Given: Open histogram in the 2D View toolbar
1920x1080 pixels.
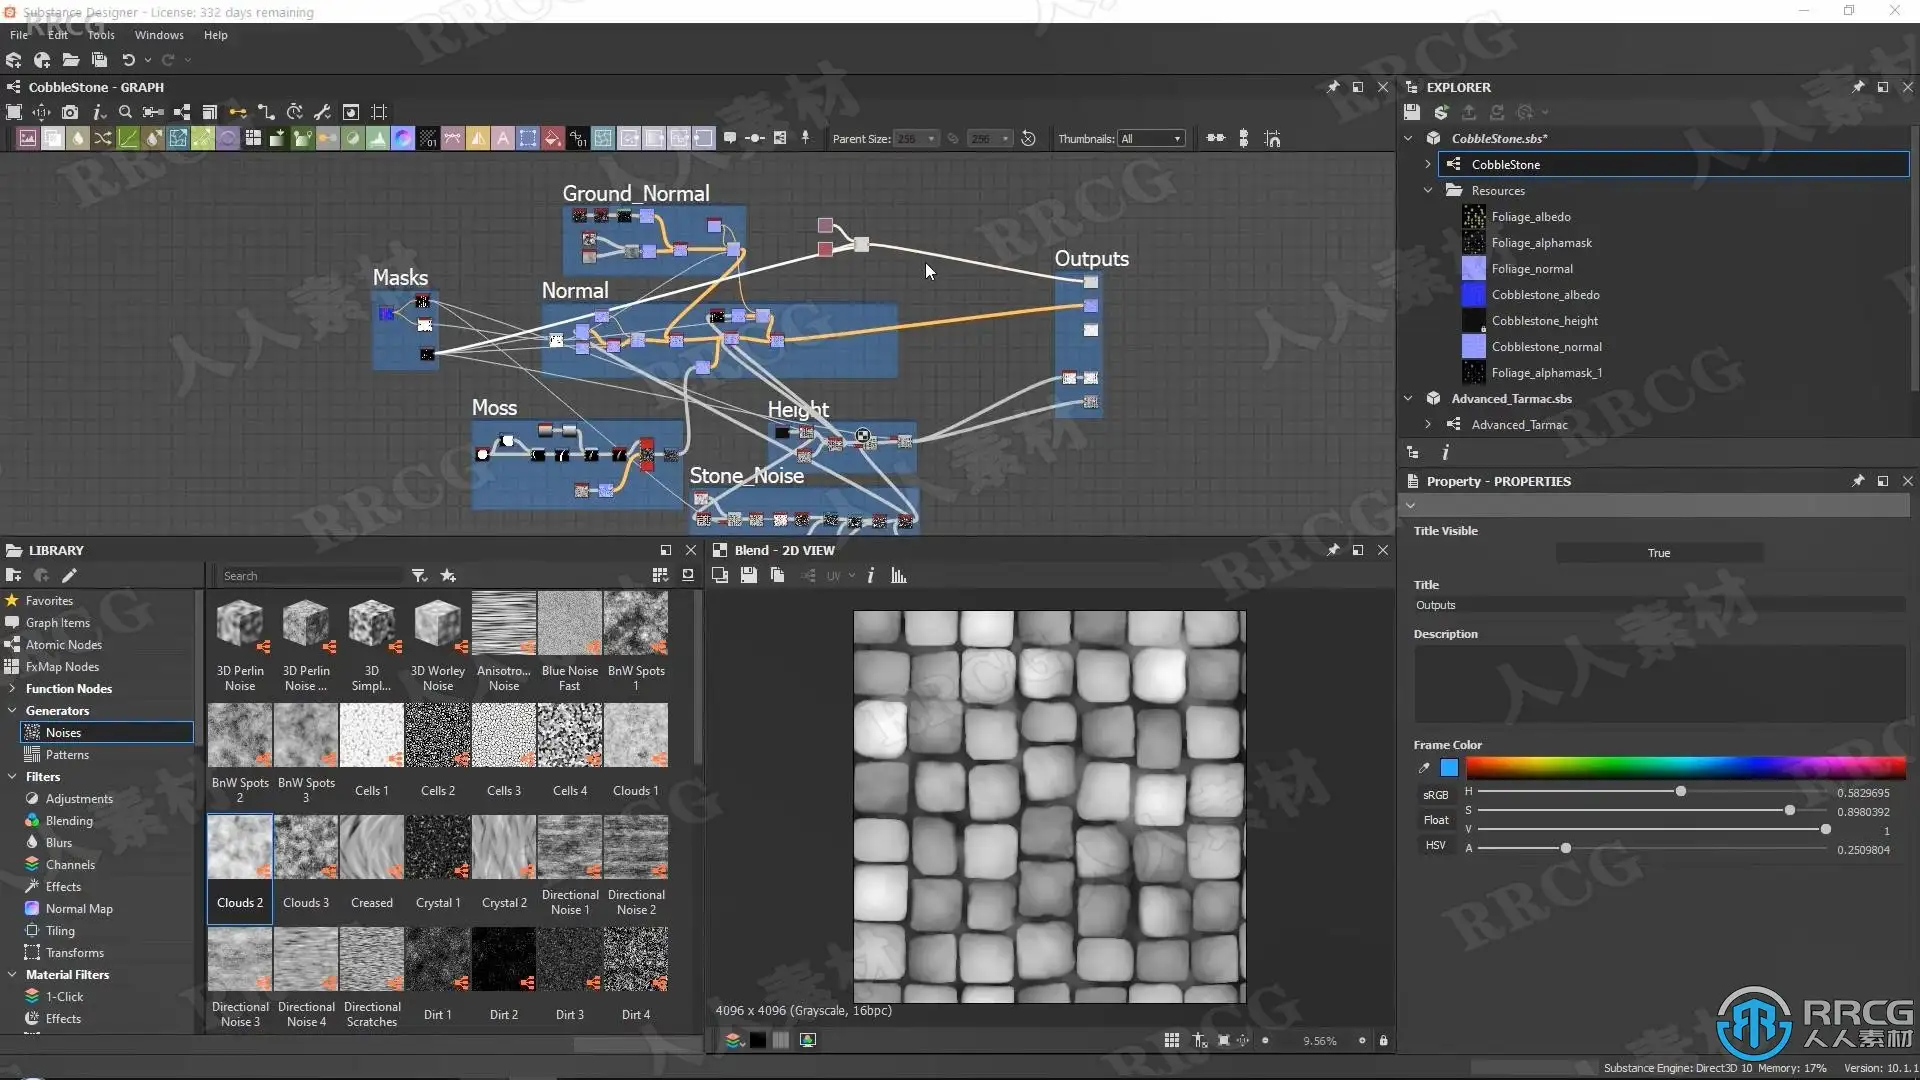Looking at the screenshot, I should point(898,576).
